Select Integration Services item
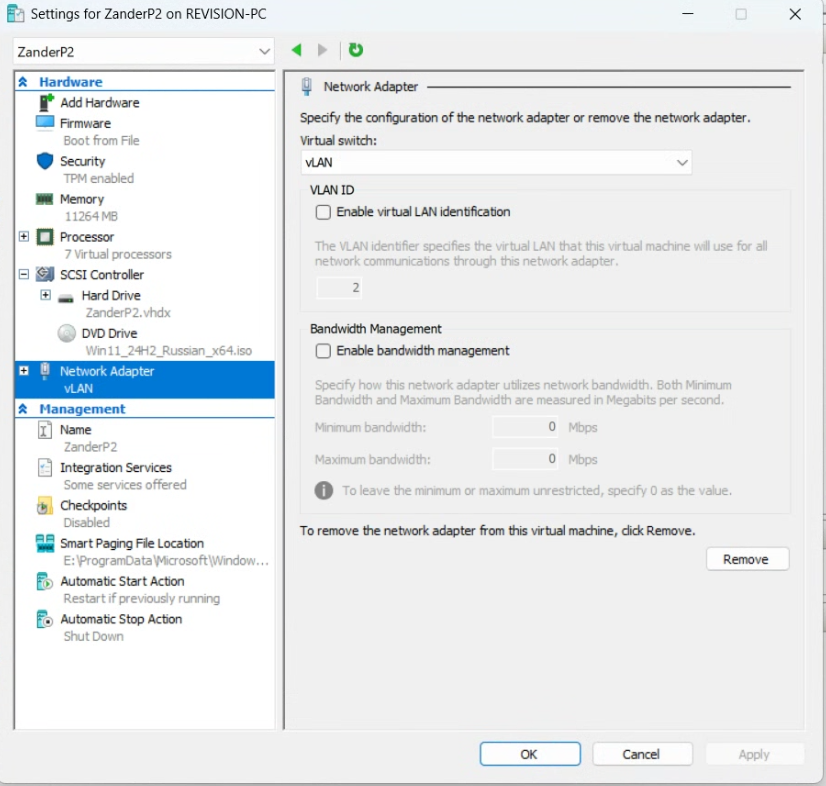Screen dimensions: 826x786 tap(116, 468)
